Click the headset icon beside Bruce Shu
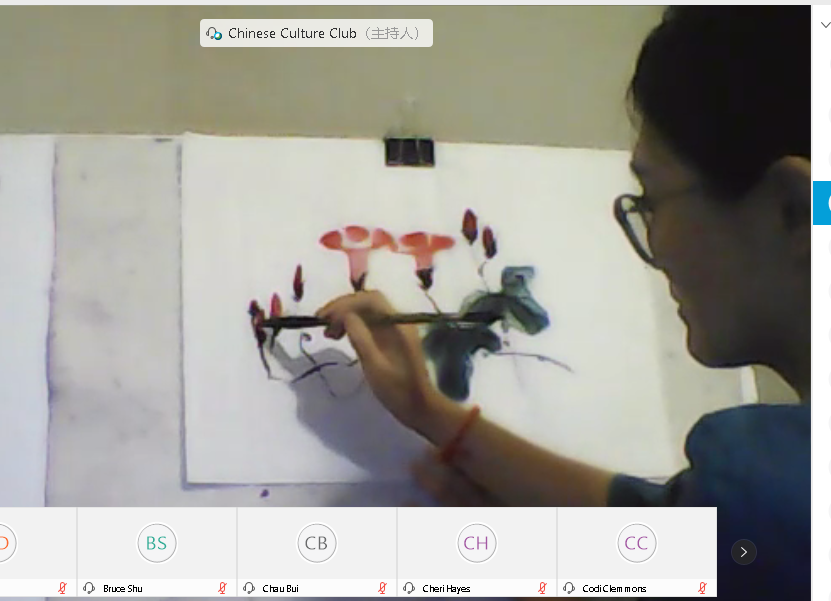Image resolution: width=831 pixels, height=601 pixels. (x=90, y=588)
